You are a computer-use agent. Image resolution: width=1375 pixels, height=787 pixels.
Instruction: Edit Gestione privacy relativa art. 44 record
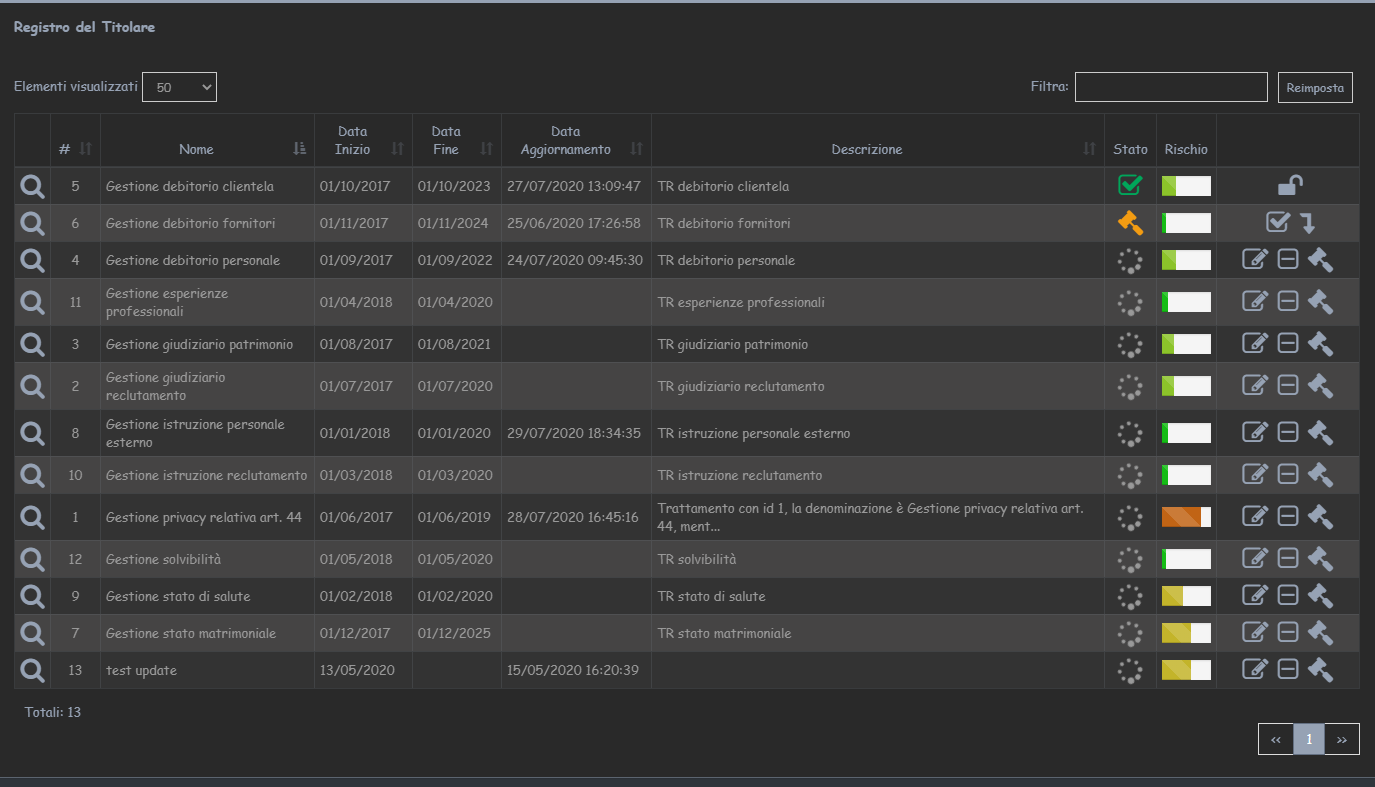[x=1255, y=517]
